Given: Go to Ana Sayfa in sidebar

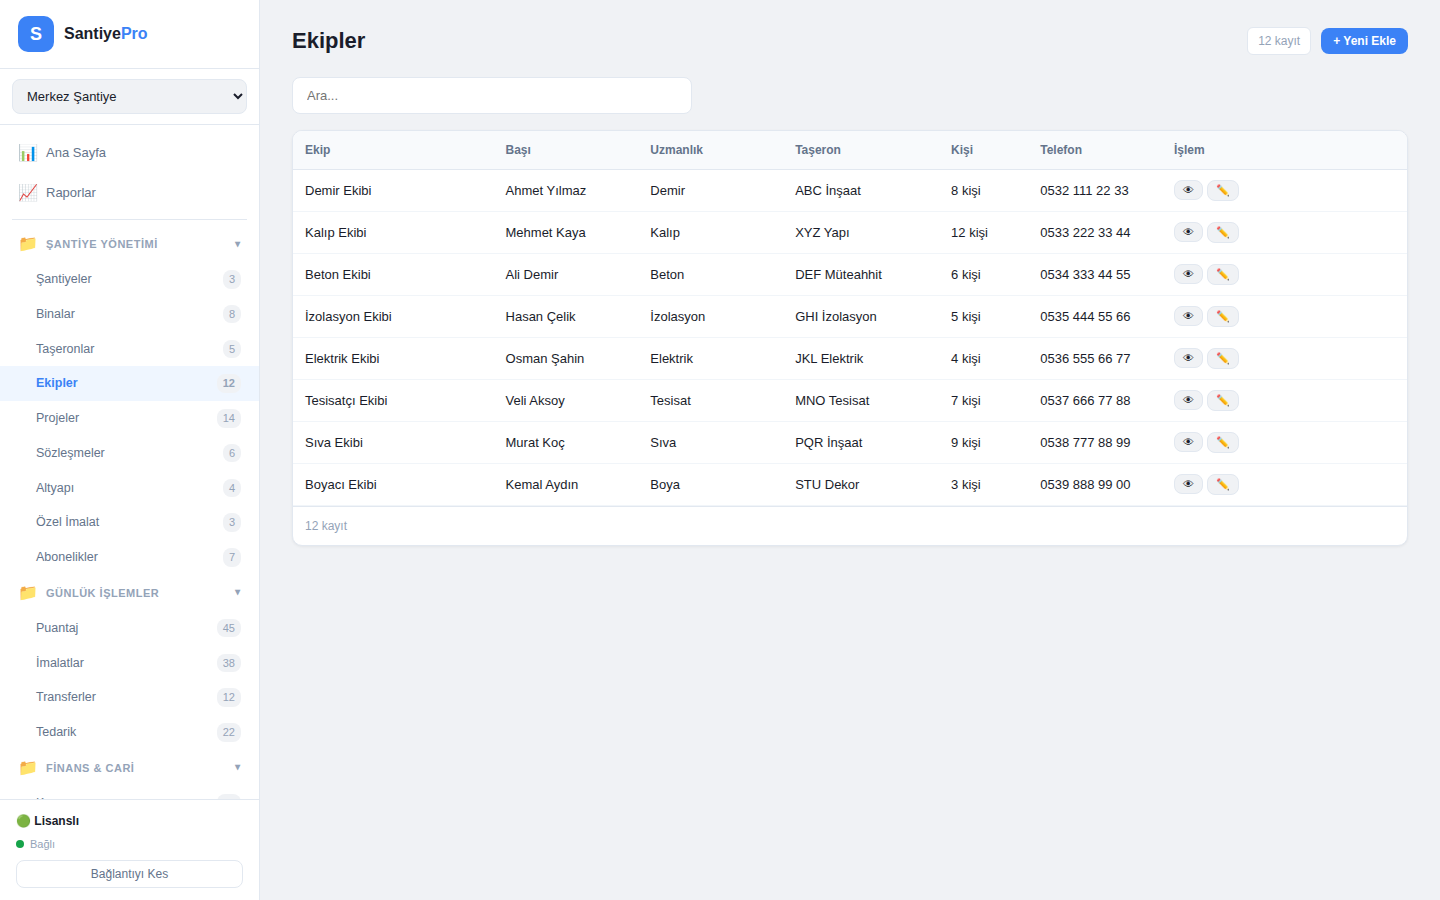Looking at the screenshot, I should point(75,153).
